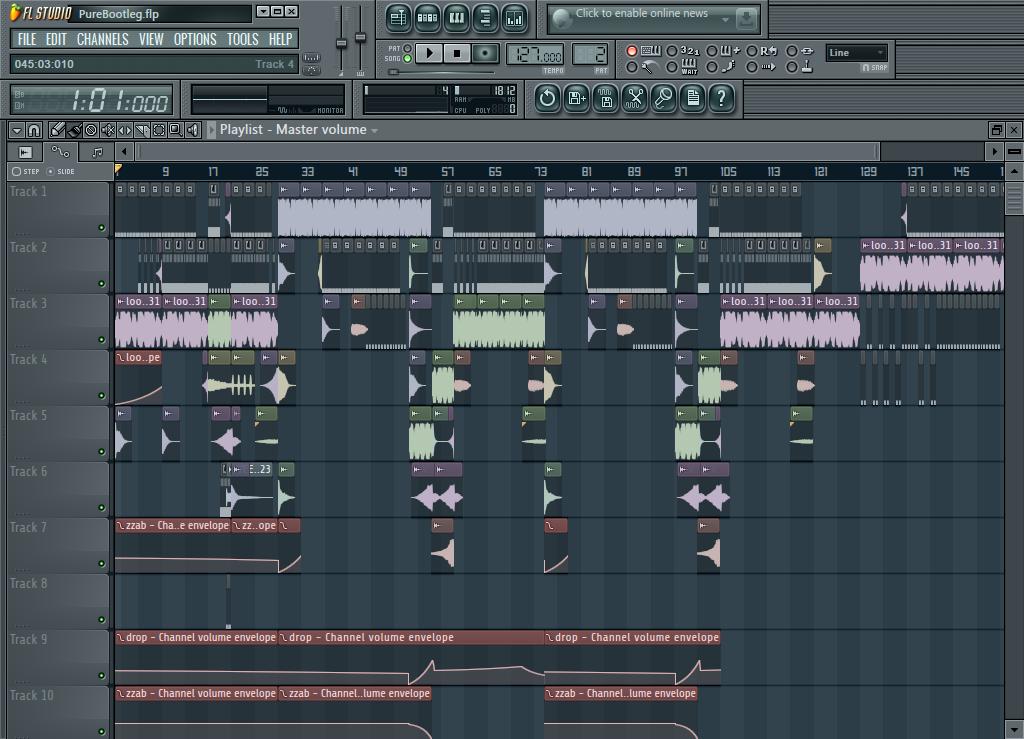Image resolution: width=1029 pixels, height=739 pixels.
Task: Open the CHANNELS menu
Action: coord(102,39)
